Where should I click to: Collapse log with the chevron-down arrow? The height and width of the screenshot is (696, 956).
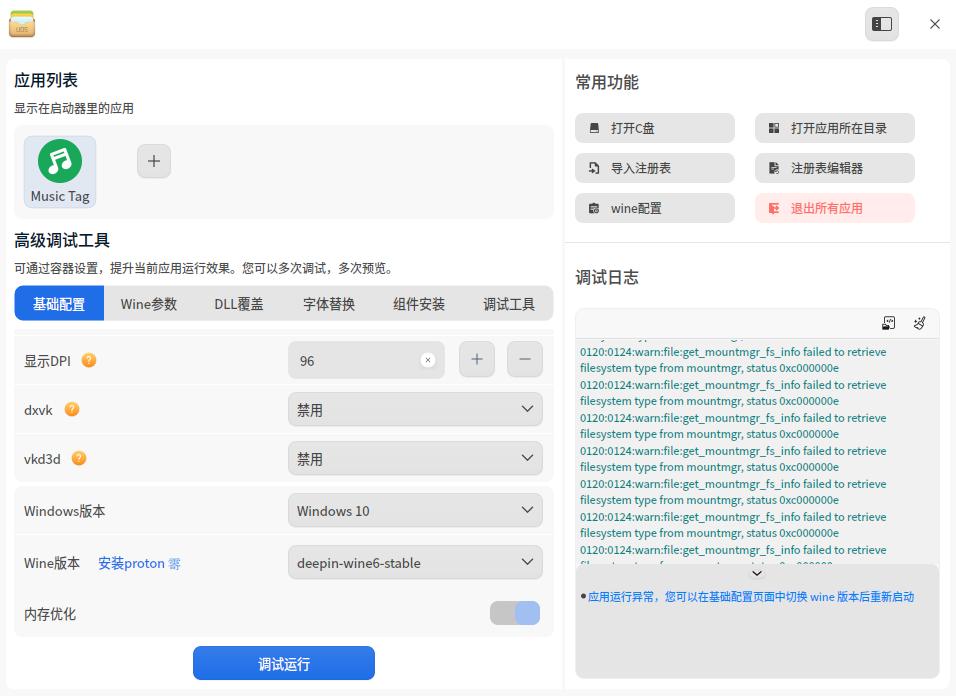pos(757,573)
